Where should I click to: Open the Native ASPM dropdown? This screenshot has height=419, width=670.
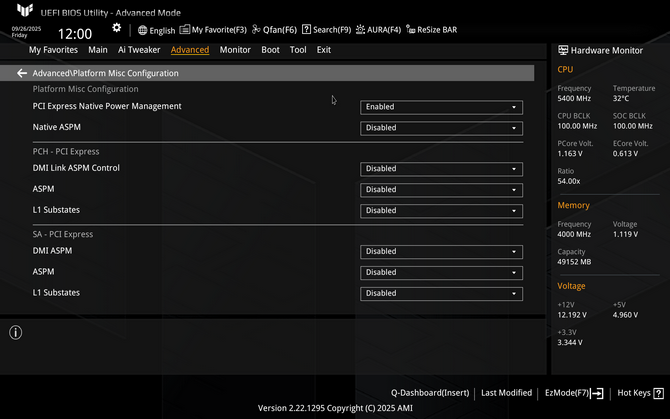[441, 128]
